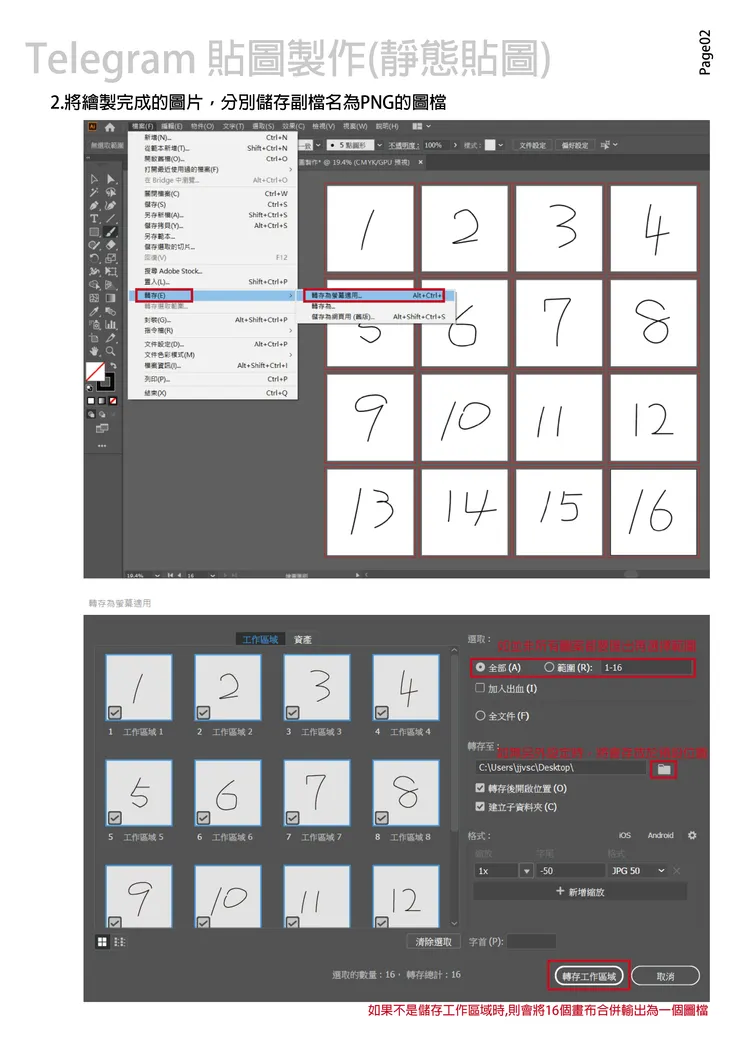Viewport: 740px width, 1046px height.
Task: Toggle 轉存後開啟位置 (O) checkbox
Action: click(480, 788)
